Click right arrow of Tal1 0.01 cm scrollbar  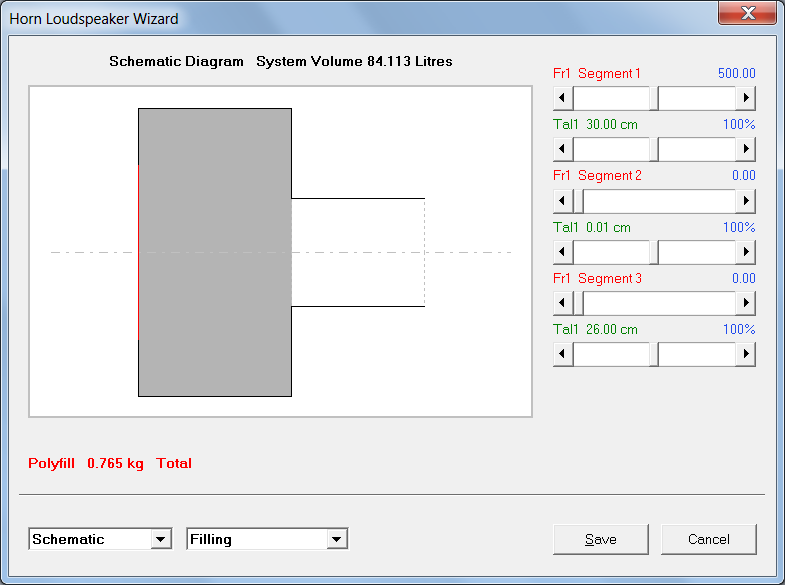point(745,252)
